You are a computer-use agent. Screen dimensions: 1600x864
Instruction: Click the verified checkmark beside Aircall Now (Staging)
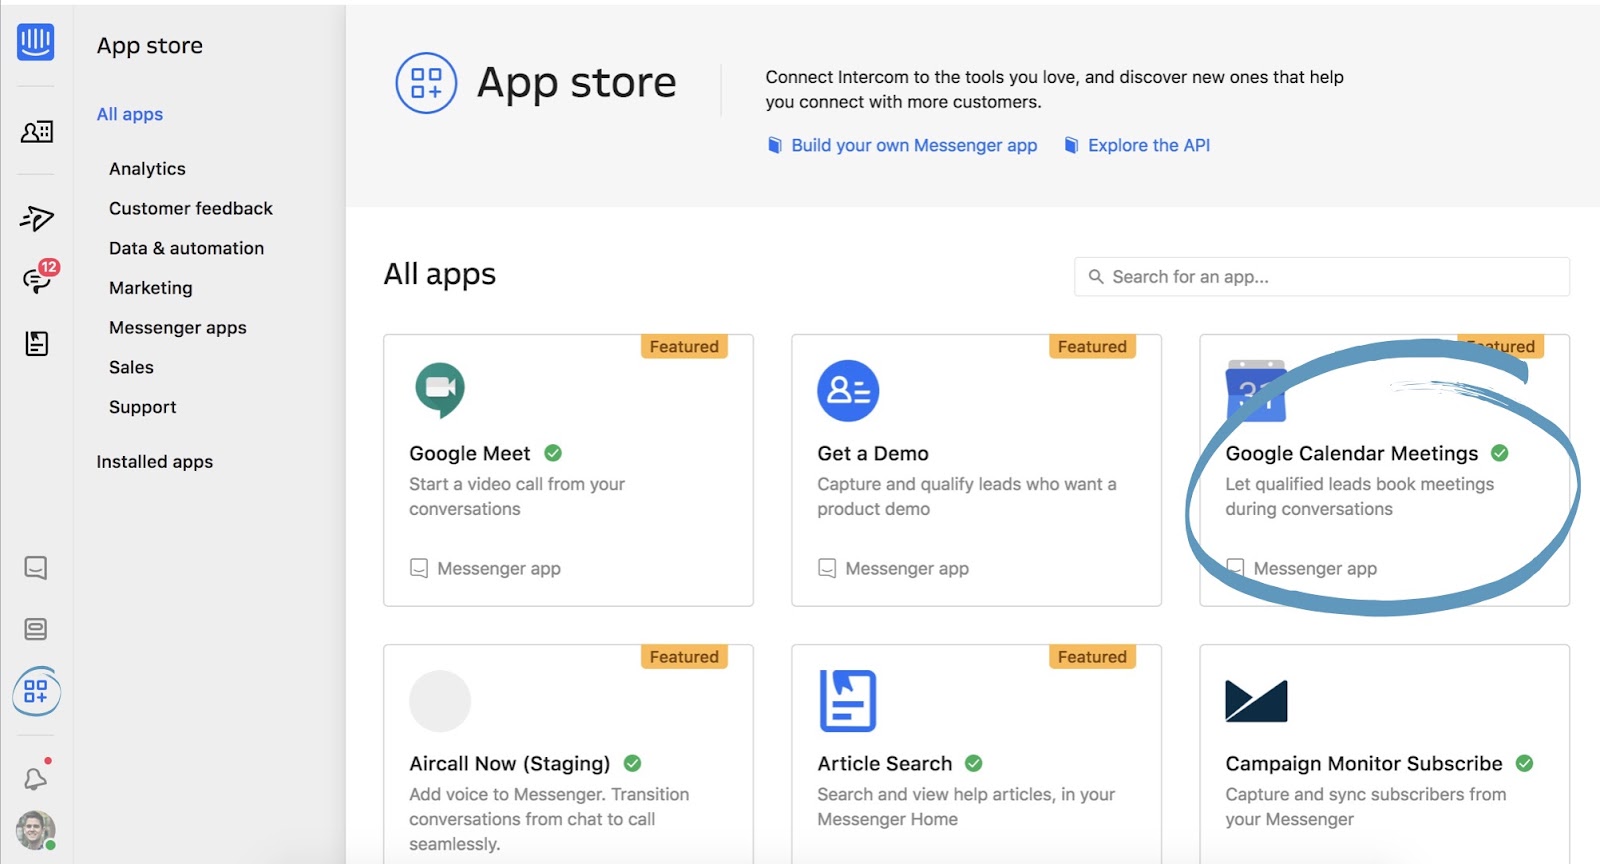[633, 763]
